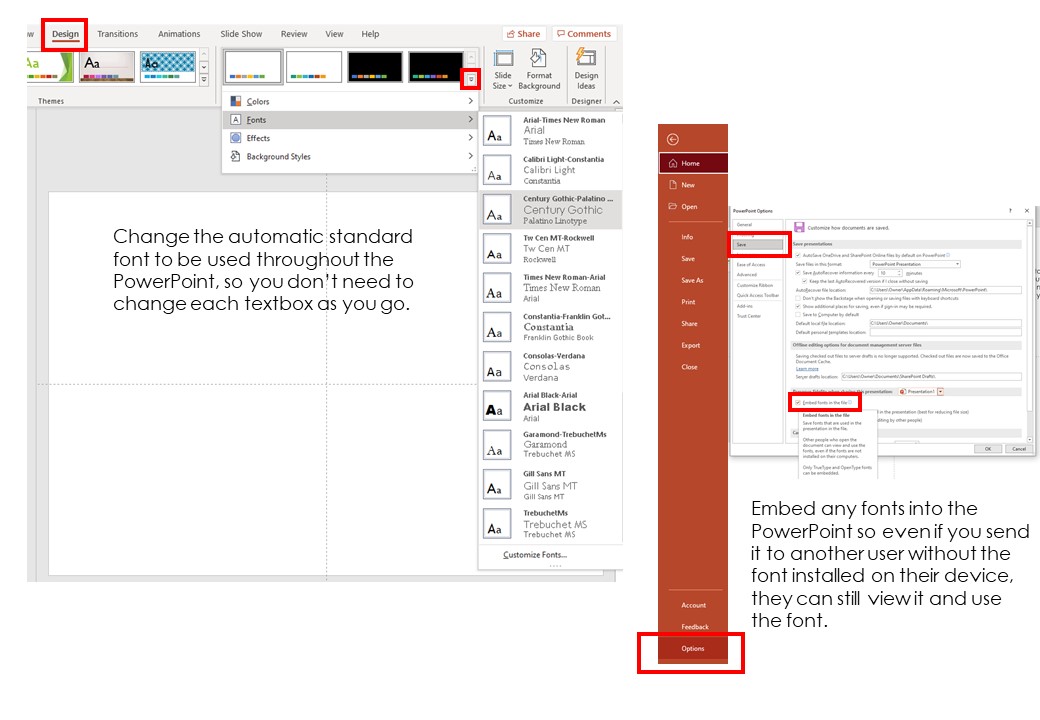Switch to the Transitions tab
The height and width of the screenshot is (720, 1040).
click(117, 34)
